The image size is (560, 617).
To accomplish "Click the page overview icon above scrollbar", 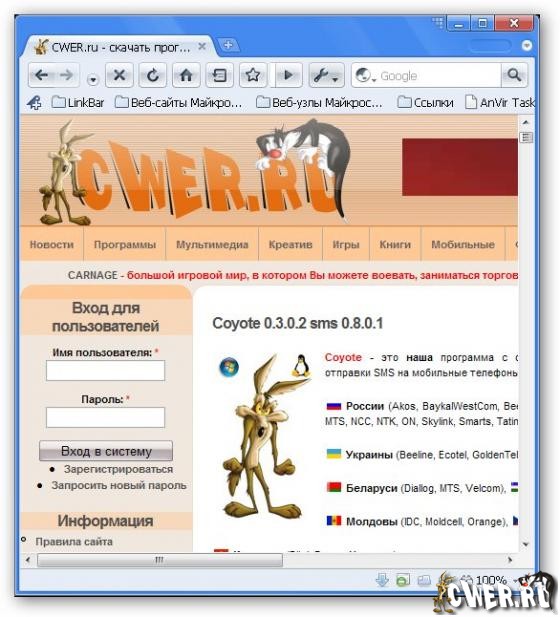I will click(x=526, y=137).
